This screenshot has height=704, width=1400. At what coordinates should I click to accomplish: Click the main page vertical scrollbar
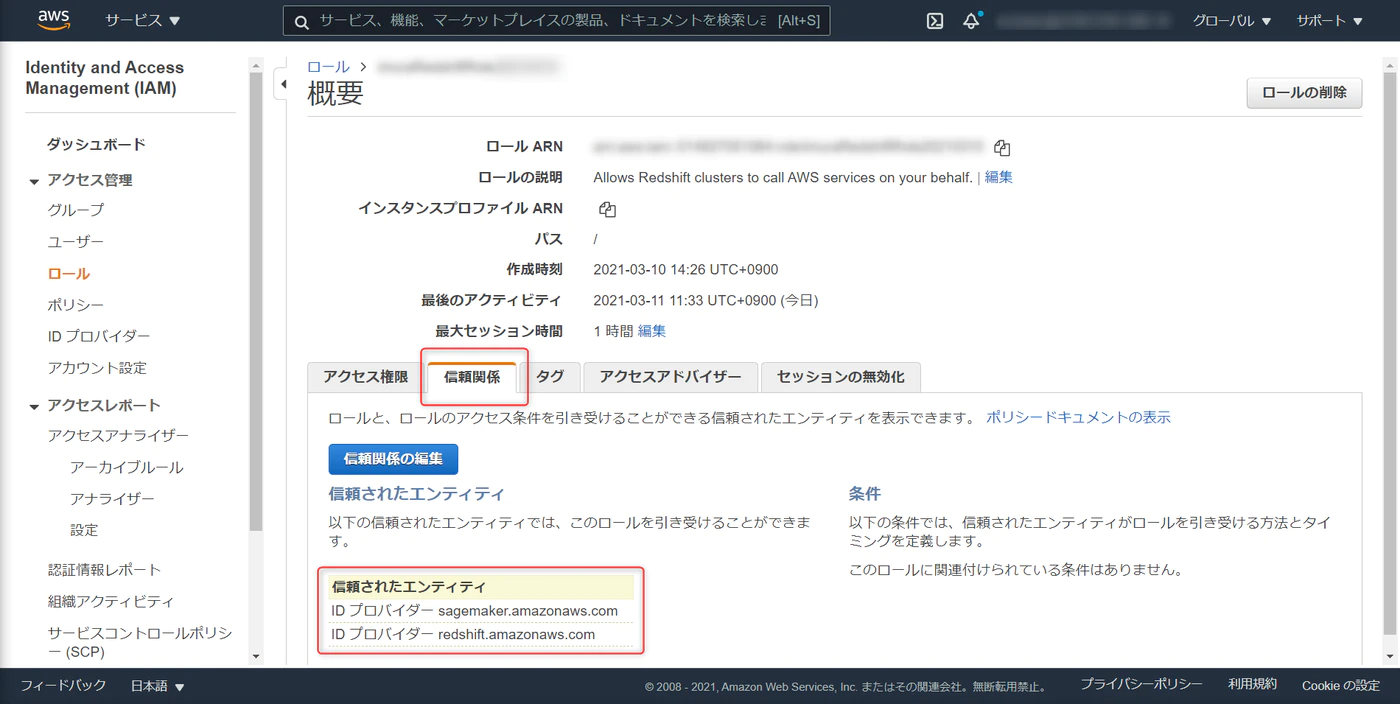coord(1391,355)
